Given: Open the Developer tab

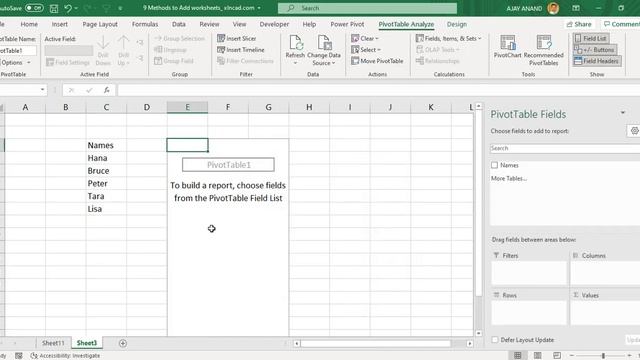Looking at the screenshot, I should 274,24.
